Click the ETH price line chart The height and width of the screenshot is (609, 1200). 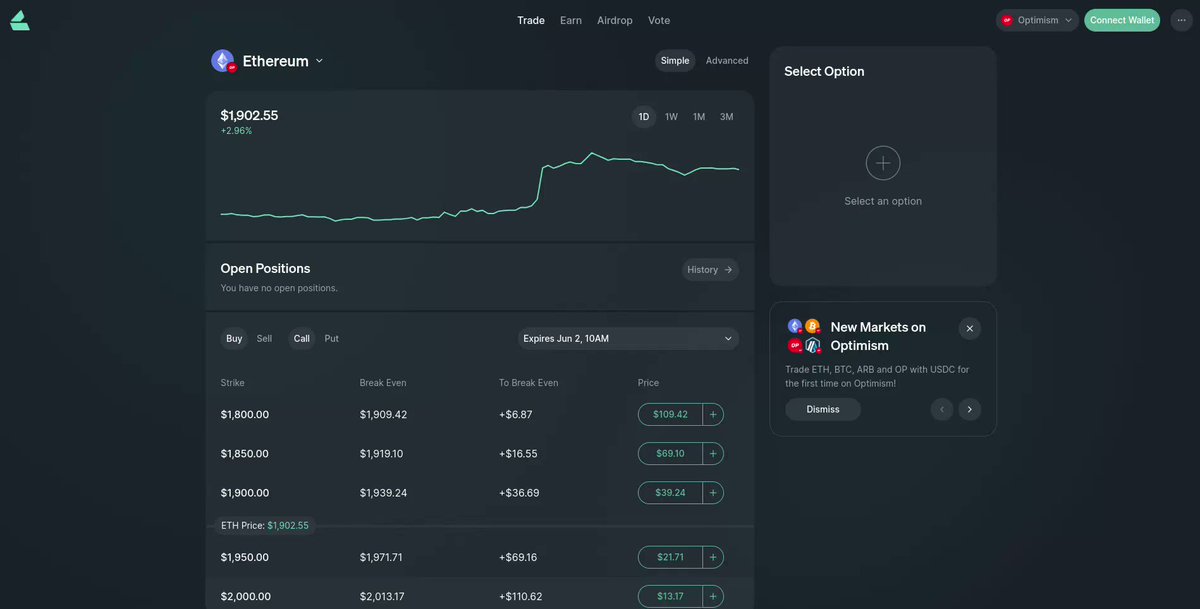(x=480, y=187)
